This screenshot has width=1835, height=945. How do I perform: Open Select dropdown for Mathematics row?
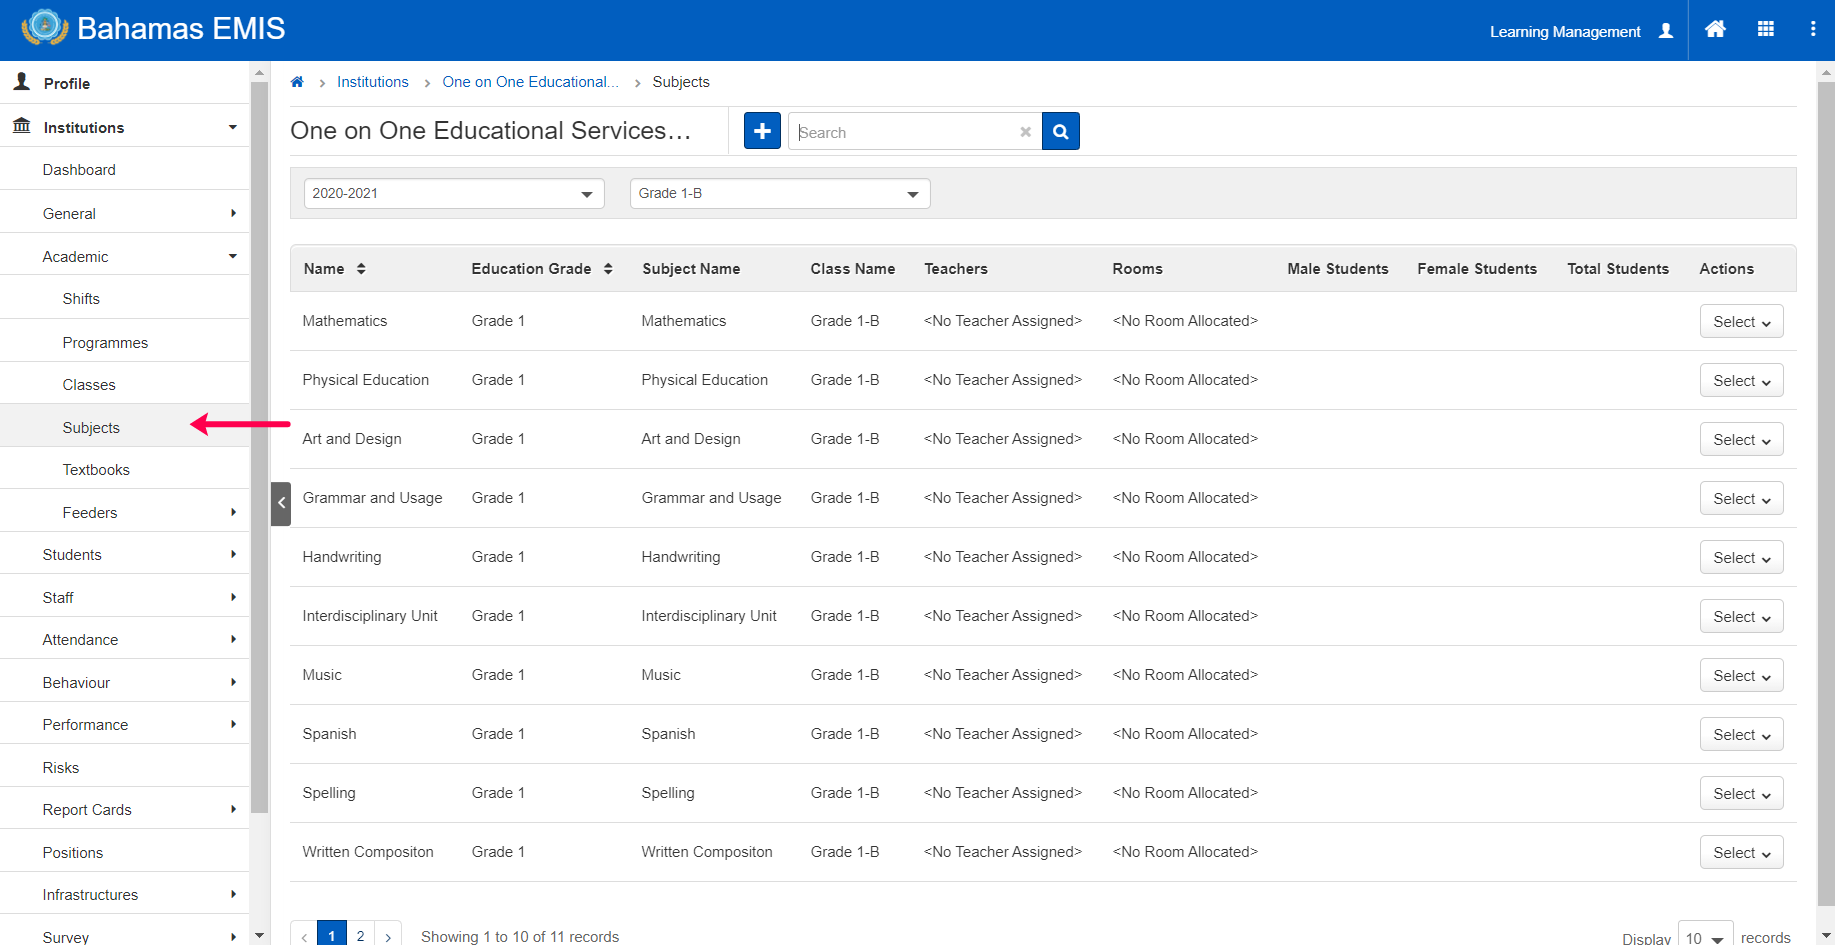pyautogui.click(x=1740, y=322)
